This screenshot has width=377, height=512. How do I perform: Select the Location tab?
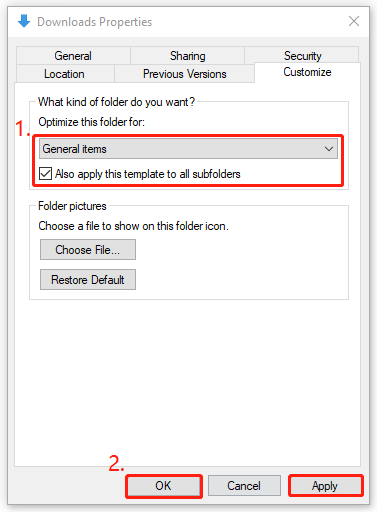(x=65, y=74)
